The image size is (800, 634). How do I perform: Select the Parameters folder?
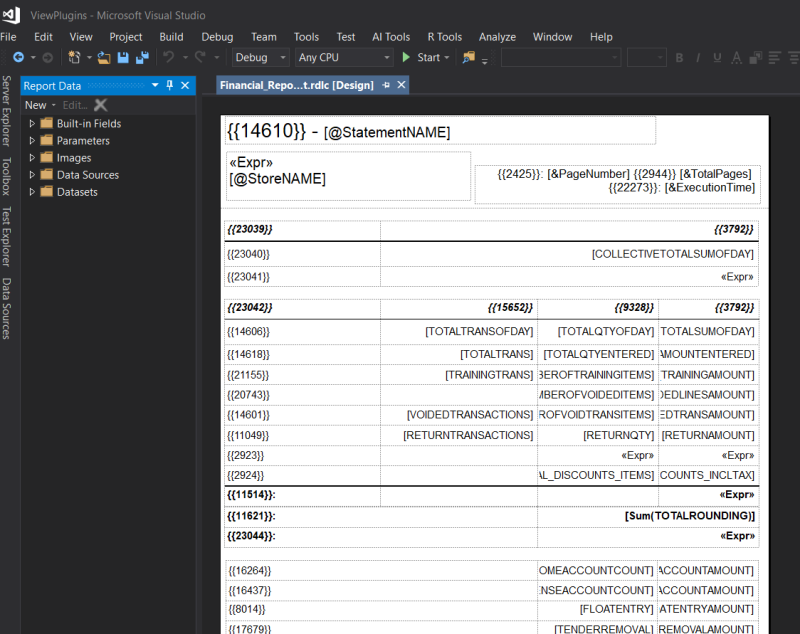(76, 141)
